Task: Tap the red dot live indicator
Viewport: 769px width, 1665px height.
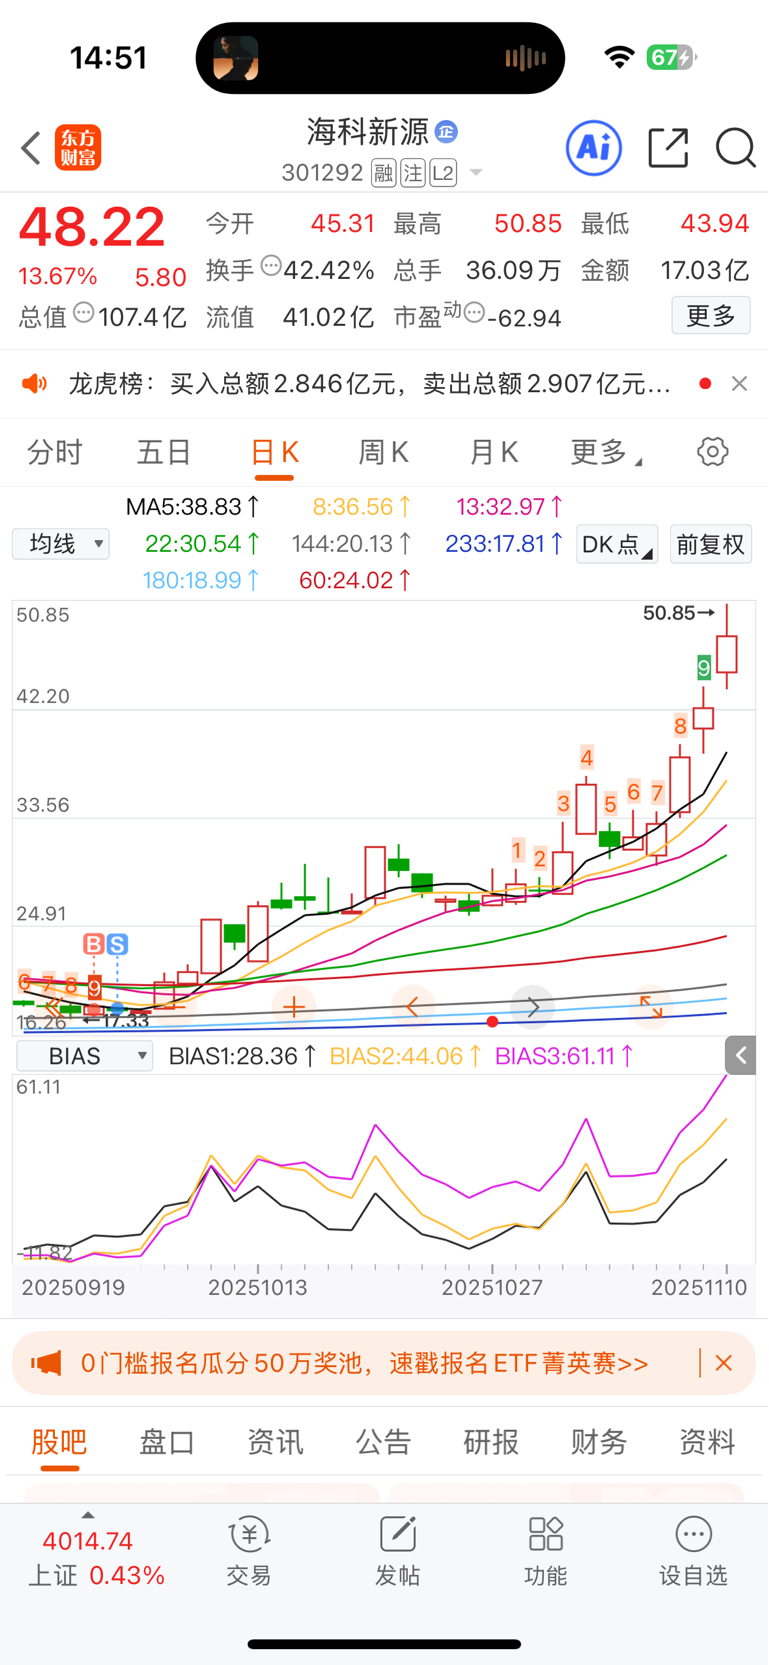Action: (x=705, y=384)
